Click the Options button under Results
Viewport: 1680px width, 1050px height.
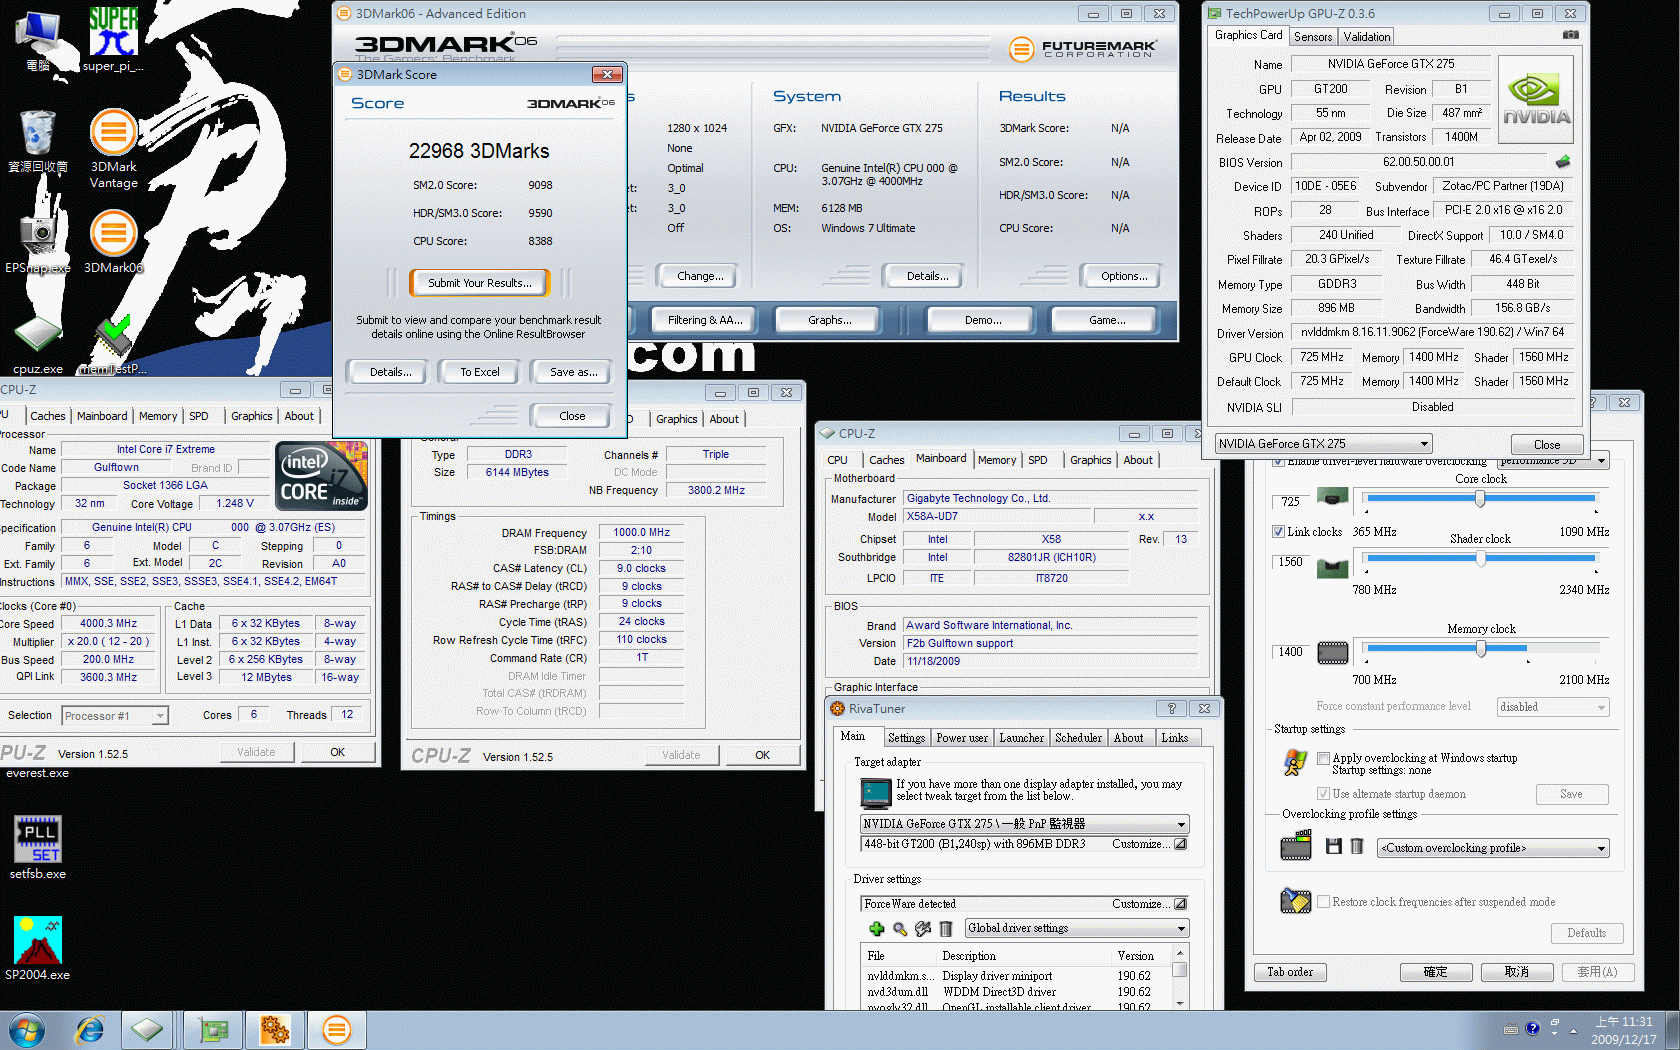click(1124, 276)
